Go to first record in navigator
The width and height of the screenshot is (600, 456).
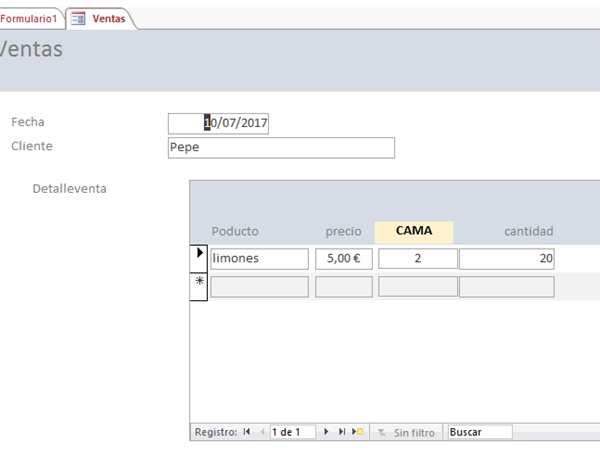[247, 432]
